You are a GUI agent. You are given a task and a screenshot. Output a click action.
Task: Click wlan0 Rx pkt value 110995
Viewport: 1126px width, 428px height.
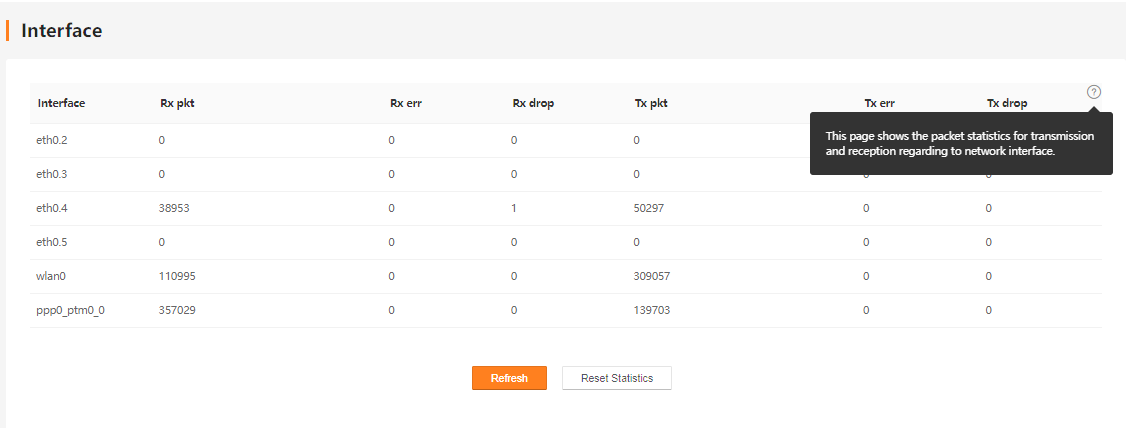click(x=177, y=276)
